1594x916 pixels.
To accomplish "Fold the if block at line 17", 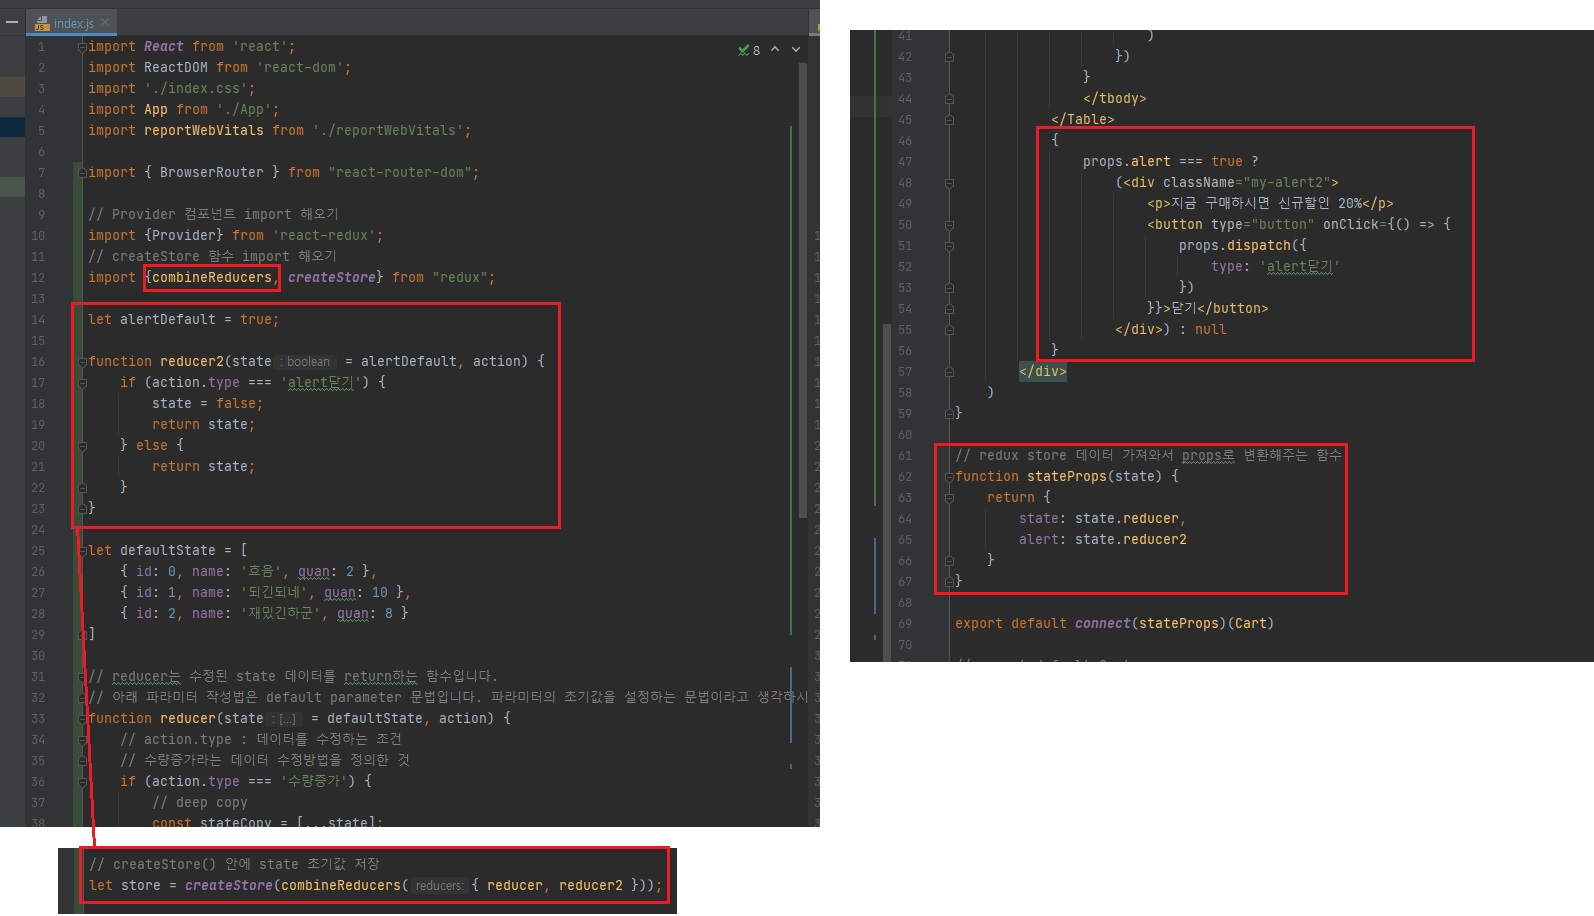I will 82,383.
